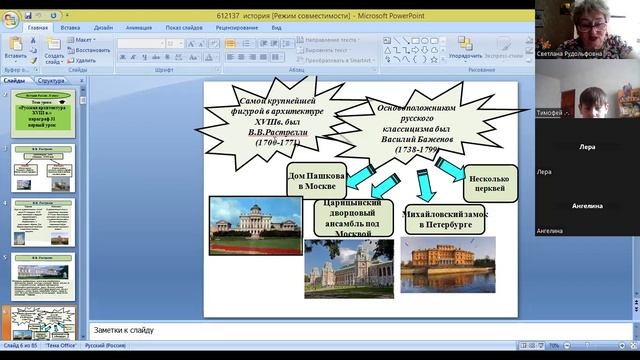This screenshot has height=360, width=640.
Task: Click the Save icon in quick access toolbar
Action: [x=28, y=16]
